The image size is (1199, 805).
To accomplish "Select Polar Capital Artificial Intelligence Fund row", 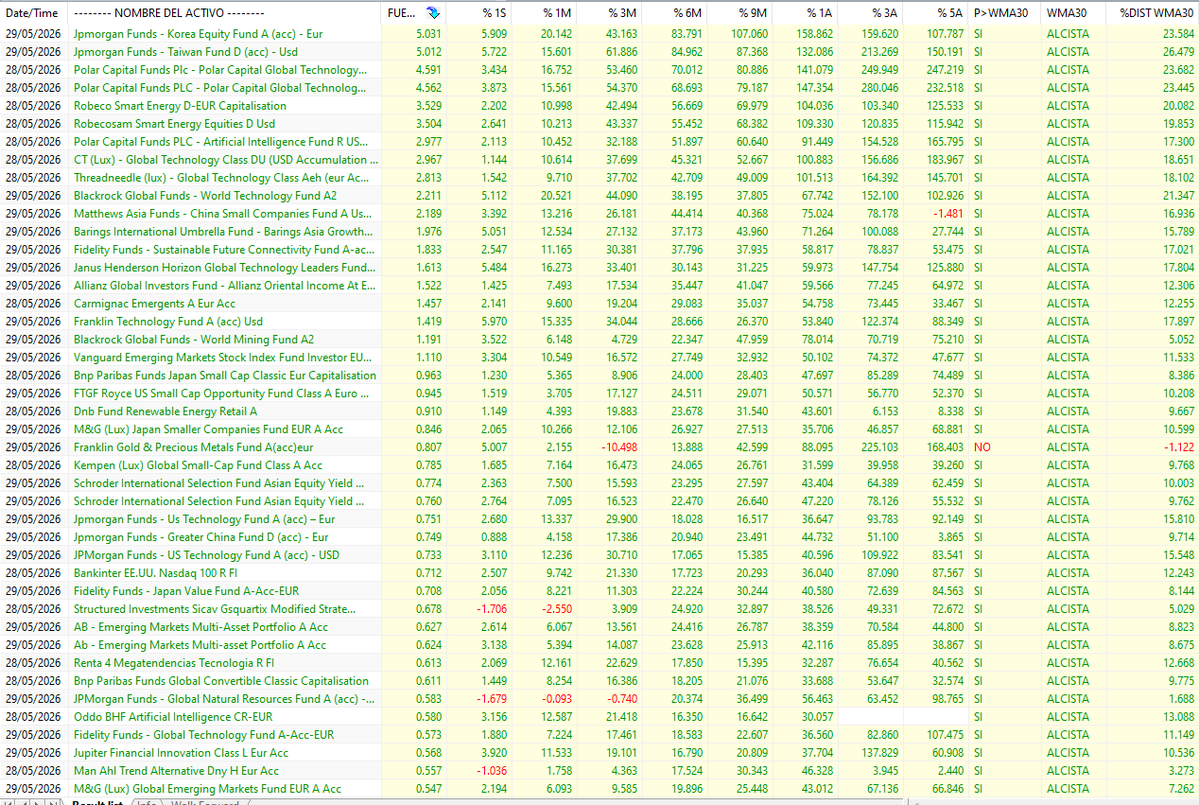I will [x=600, y=141].
